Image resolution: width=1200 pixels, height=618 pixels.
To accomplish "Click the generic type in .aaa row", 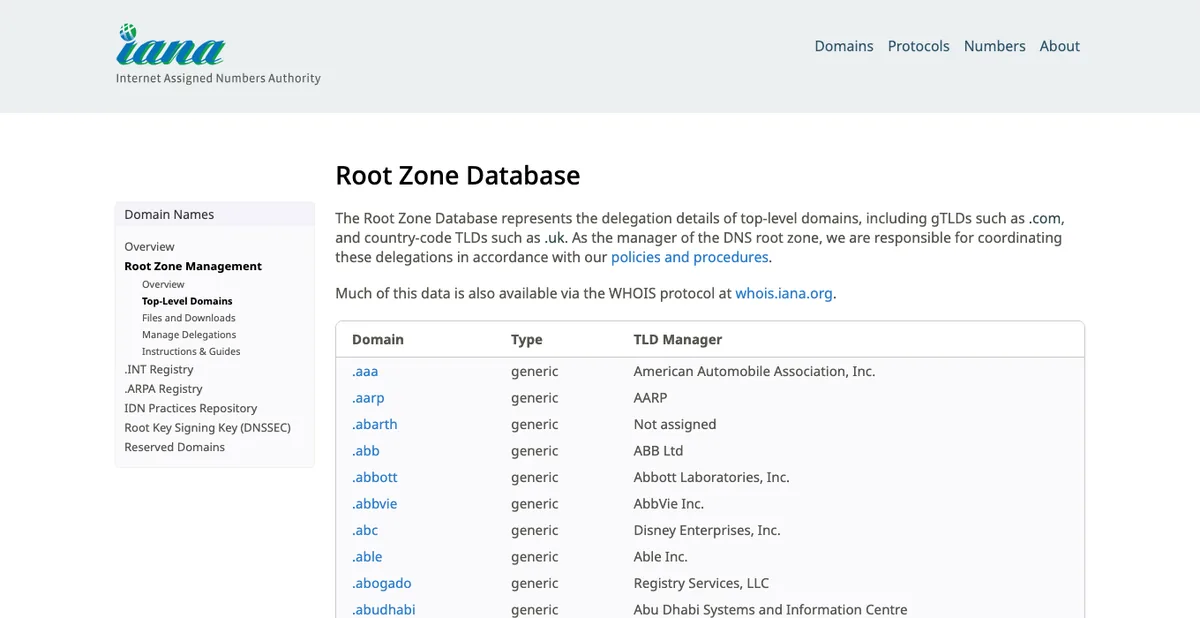I will pos(535,371).
